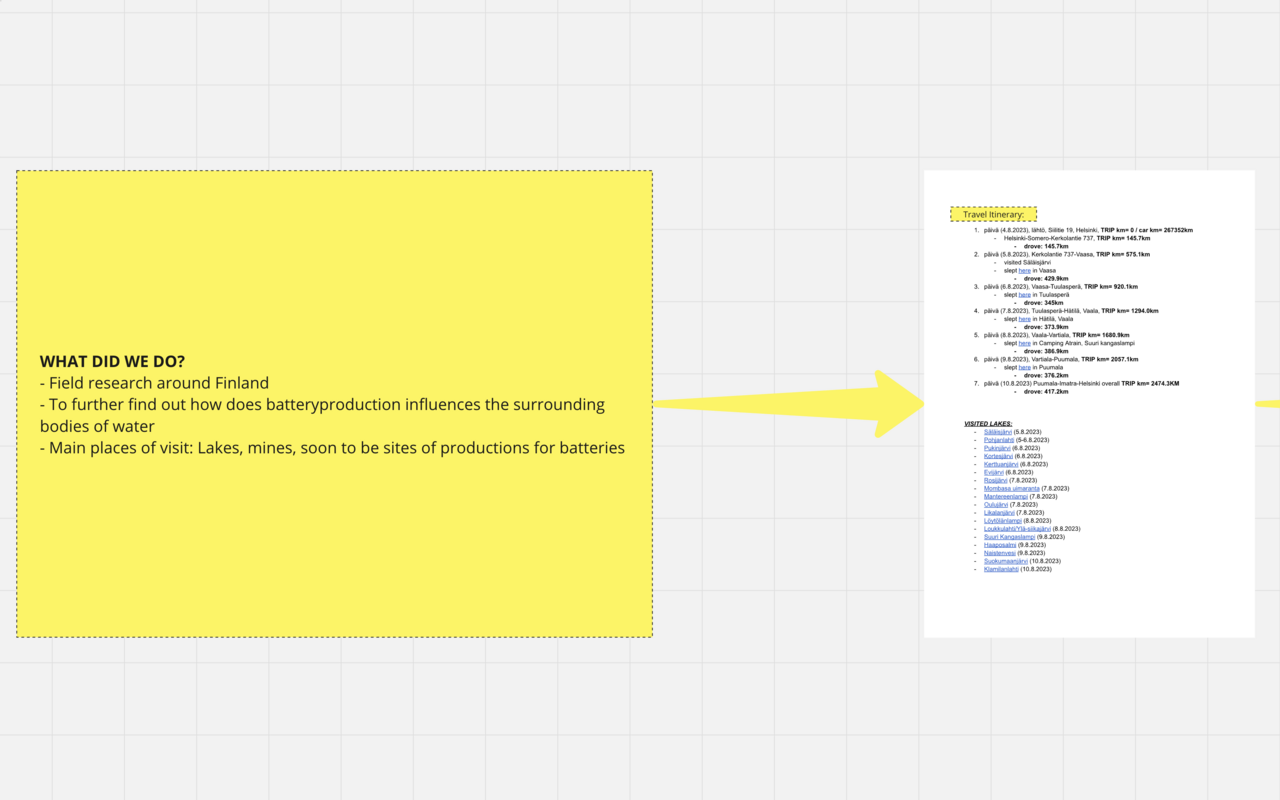Open the Evijärvi lake link
This screenshot has height=800, width=1280.
click(x=994, y=472)
